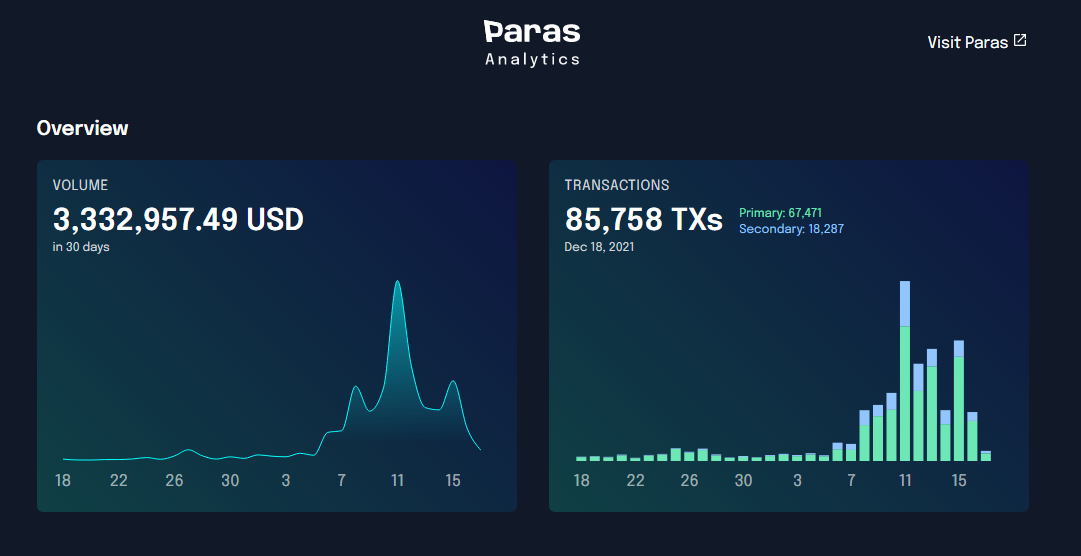
Task: Click axis label 15 in volume chart
Action: (453, 480)
